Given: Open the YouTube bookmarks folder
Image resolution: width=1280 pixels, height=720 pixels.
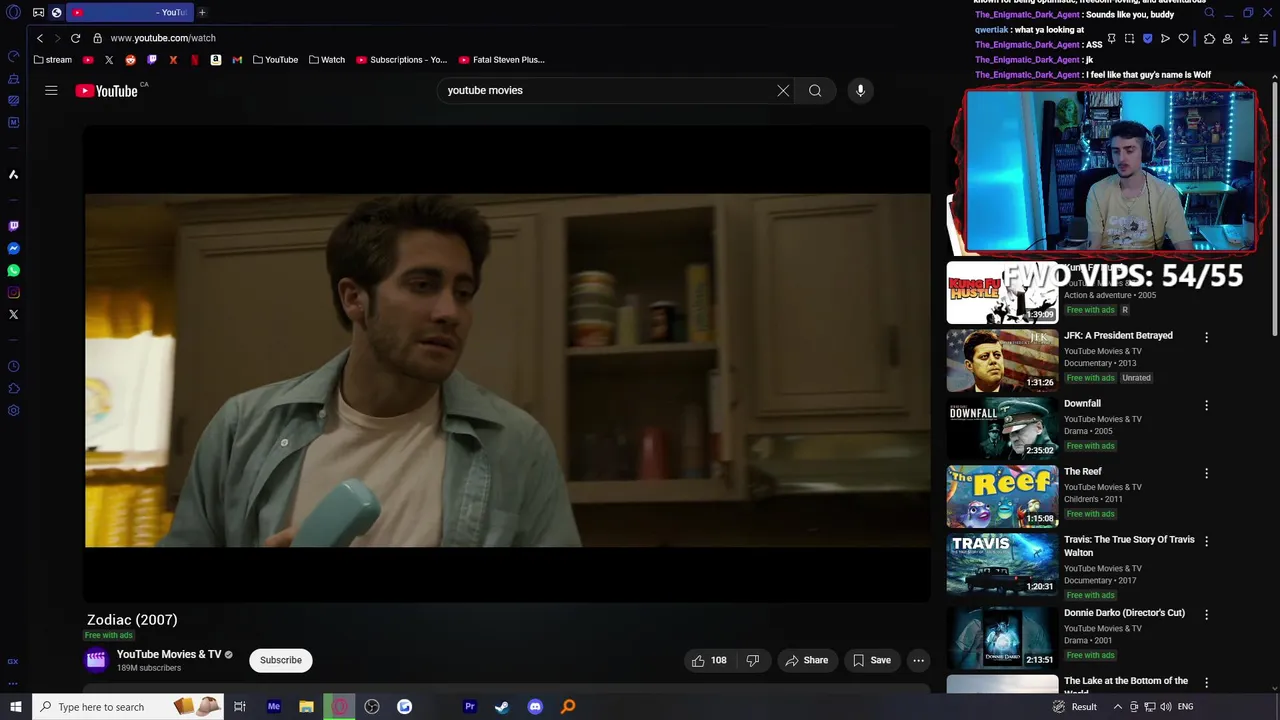Looking at the screenshot, I should [275, 60].
